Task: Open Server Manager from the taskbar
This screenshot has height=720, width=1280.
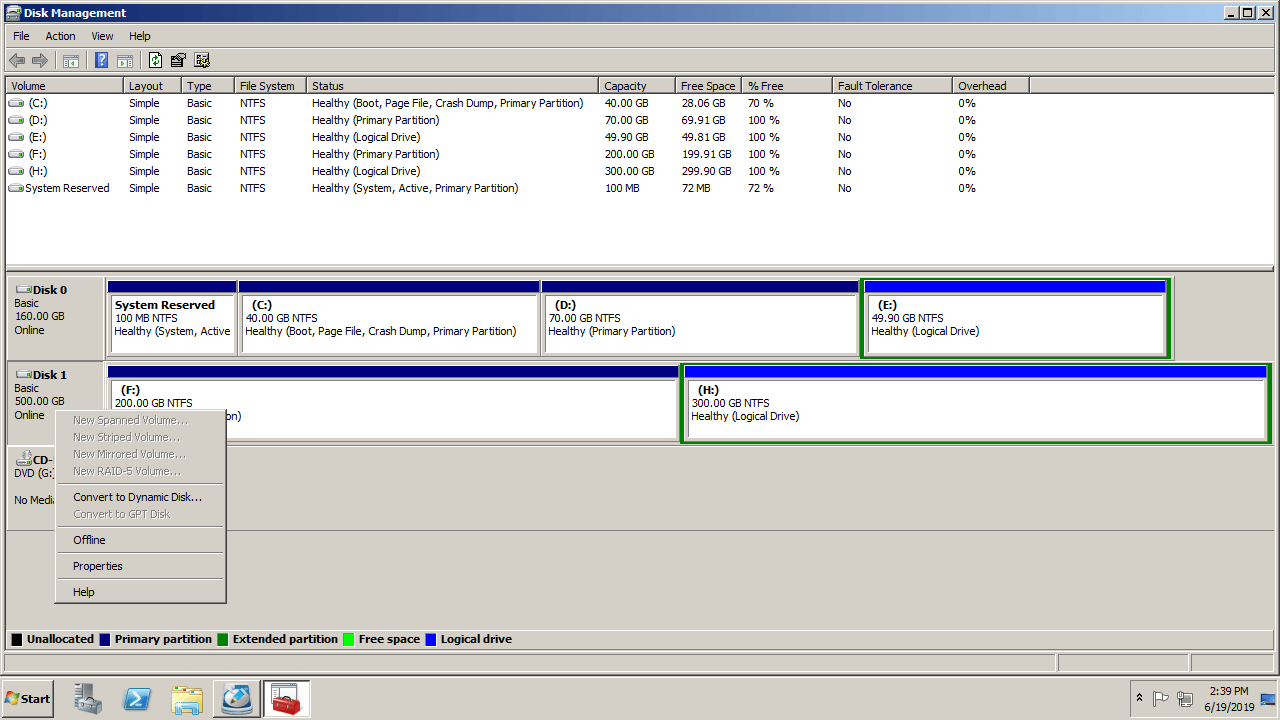Action: pyautogui.click(x=88, y=699)
